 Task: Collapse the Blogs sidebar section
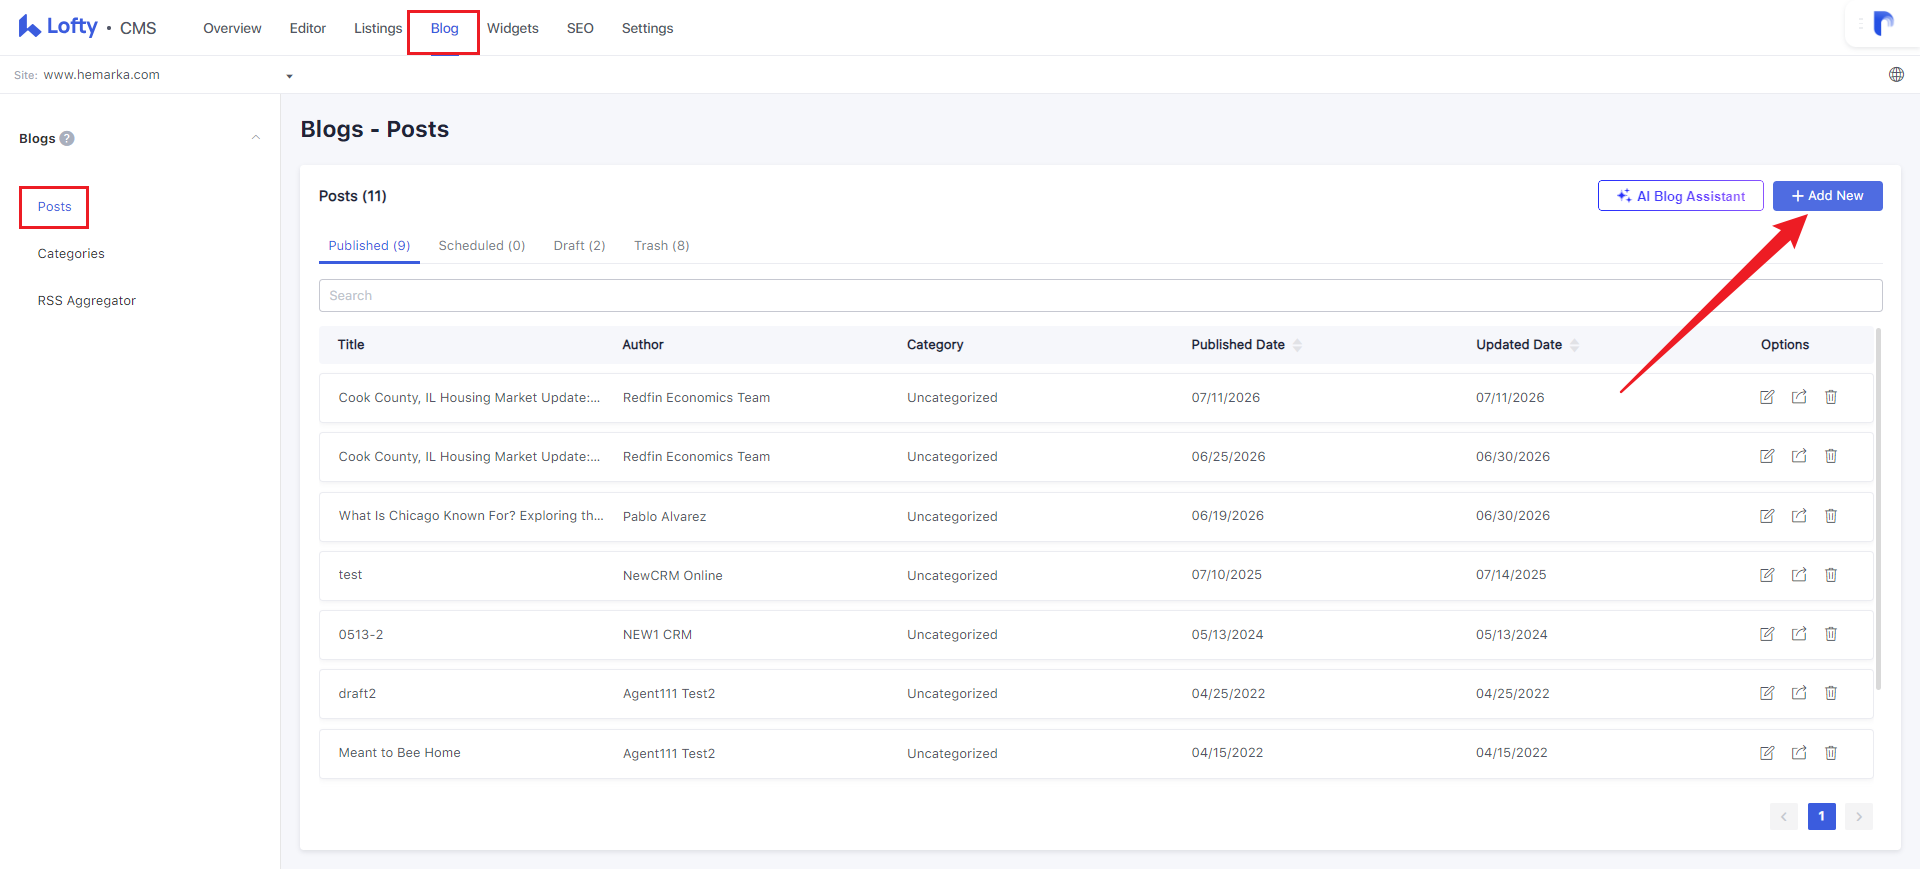coord(256,138)
